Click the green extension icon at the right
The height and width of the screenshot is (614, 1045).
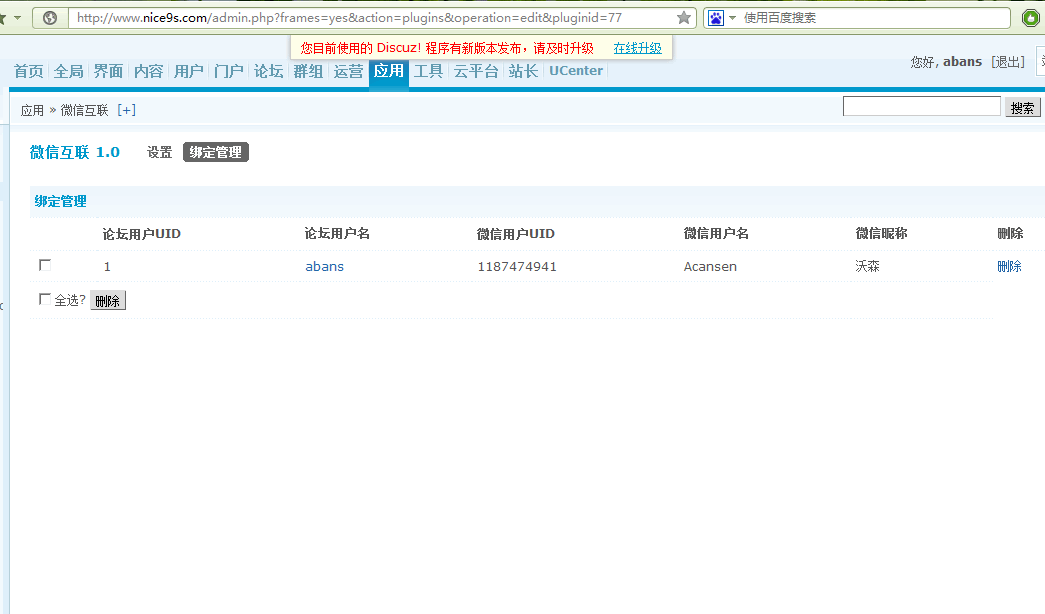pos(1031,18)
